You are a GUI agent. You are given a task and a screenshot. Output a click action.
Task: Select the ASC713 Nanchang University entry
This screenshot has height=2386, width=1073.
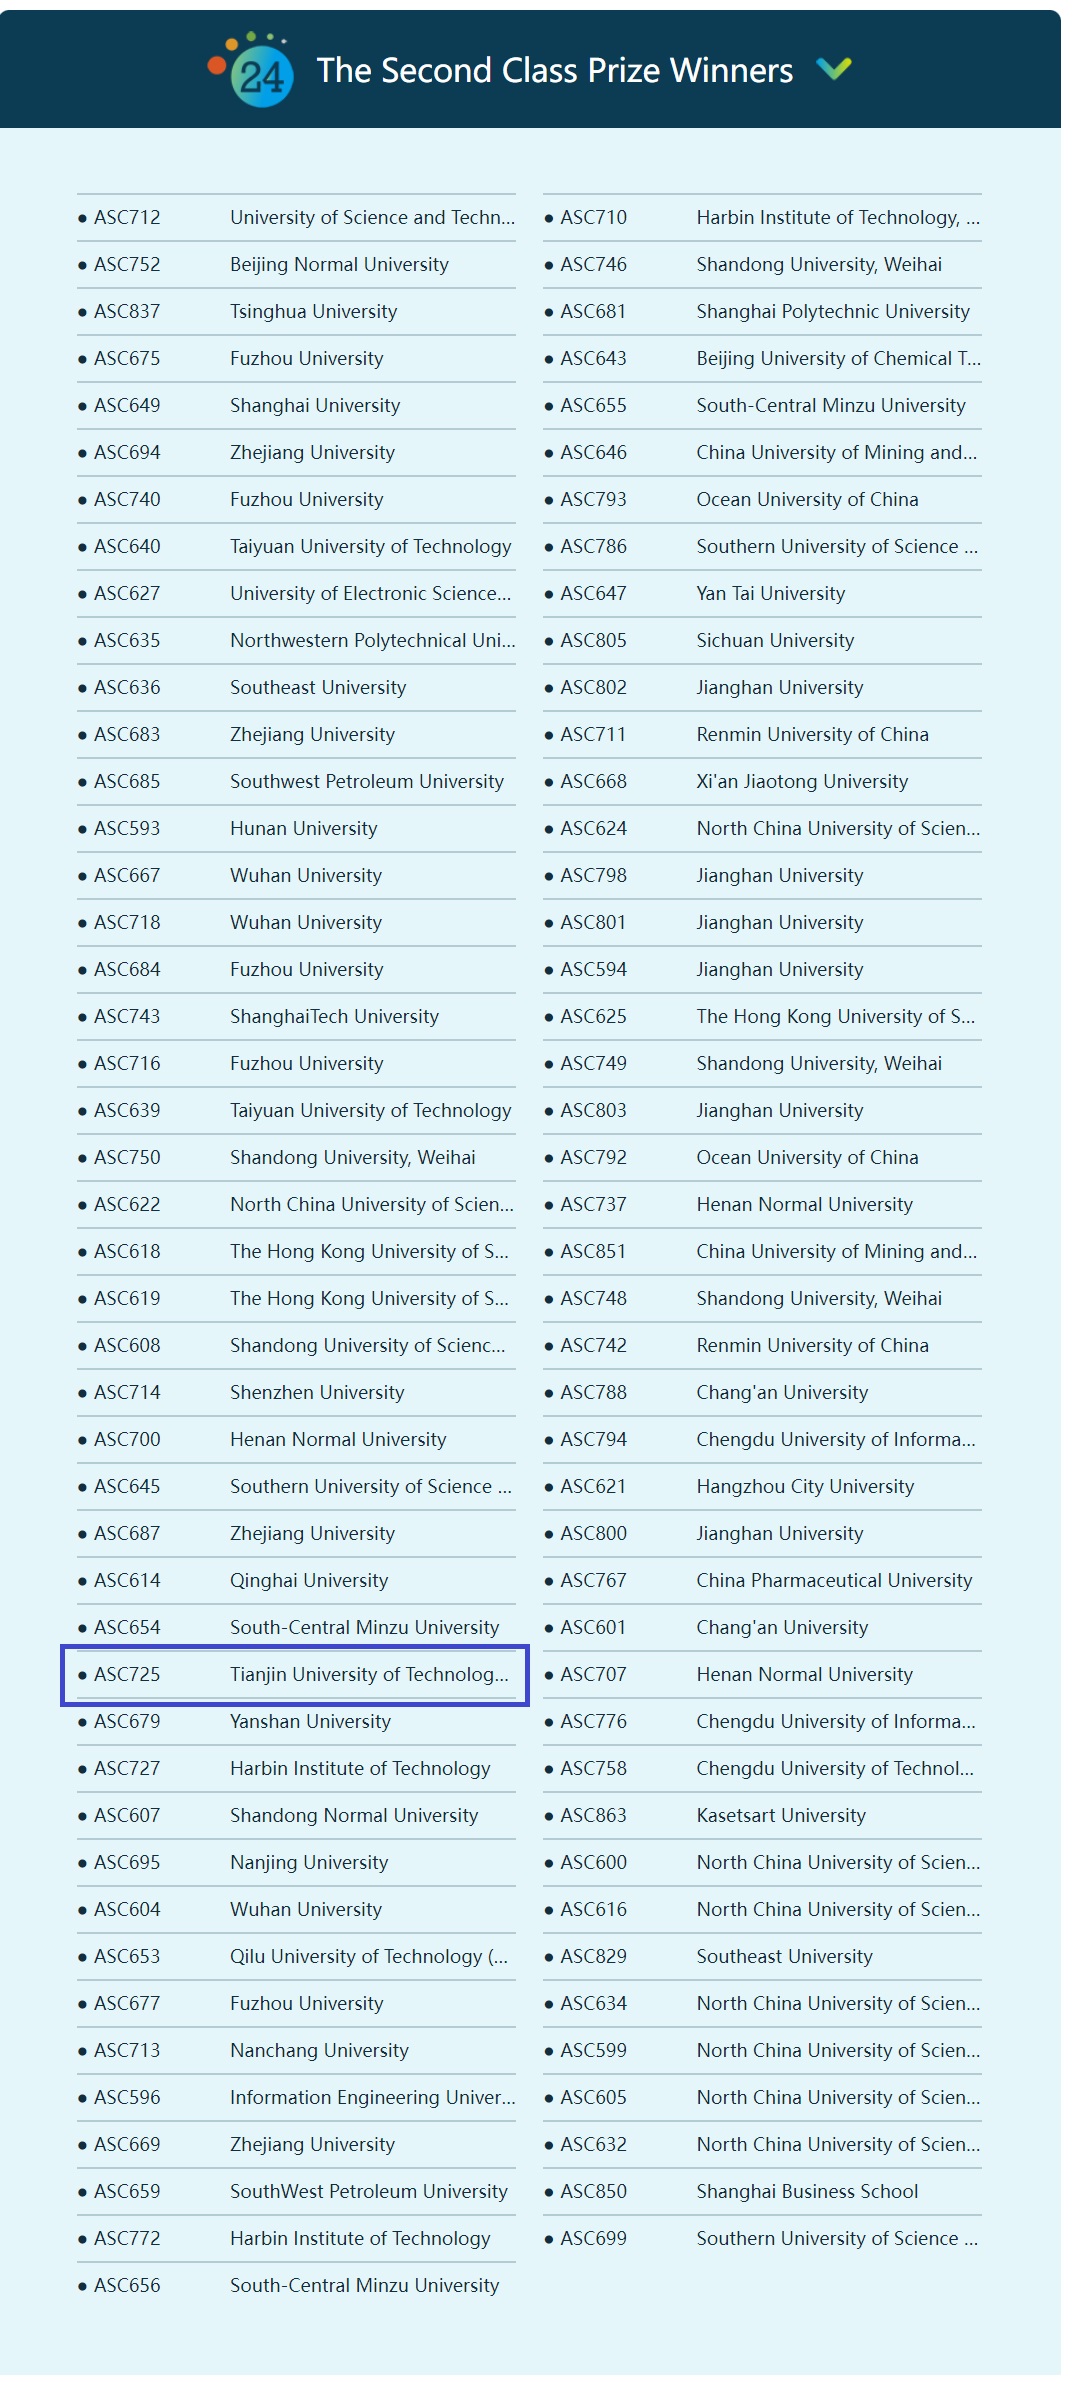click(296, 2050)
